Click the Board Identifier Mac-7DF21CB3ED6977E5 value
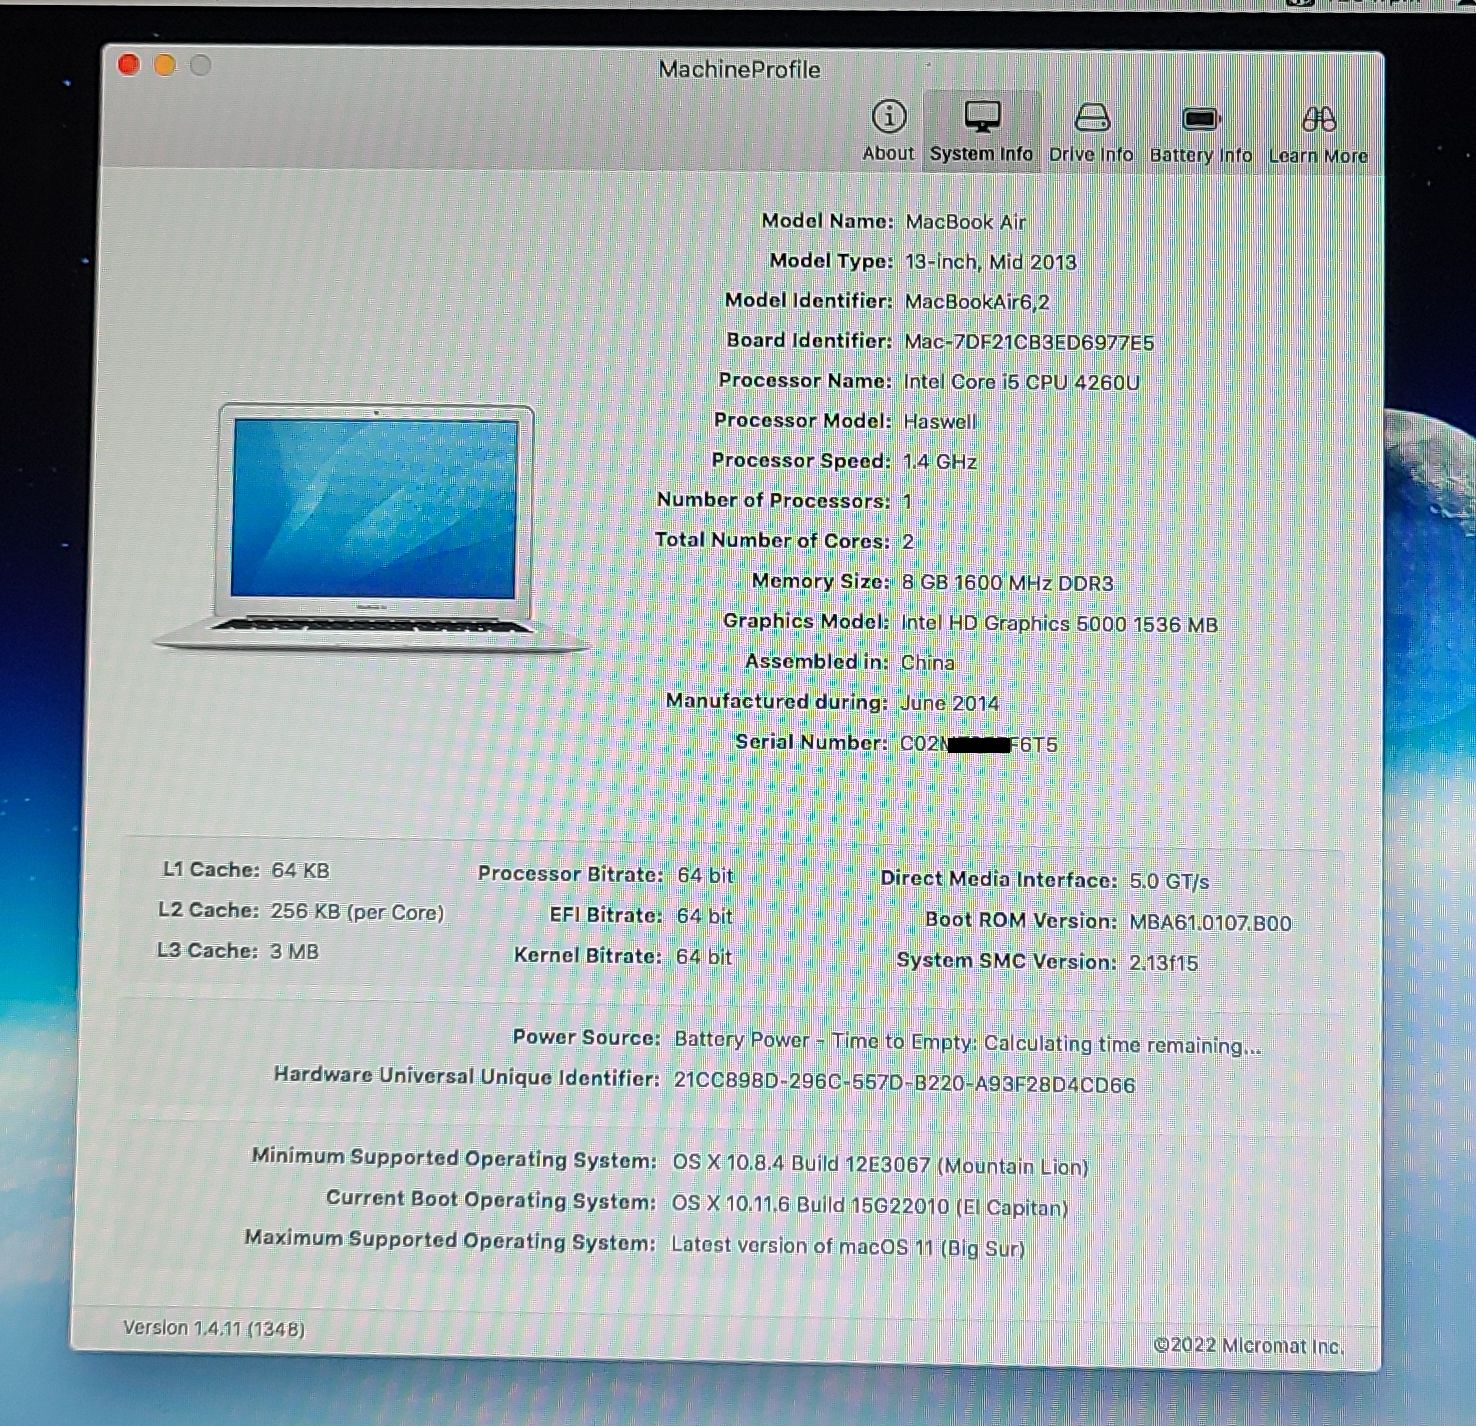1476x1426 pixels. tap(1029, 342)
